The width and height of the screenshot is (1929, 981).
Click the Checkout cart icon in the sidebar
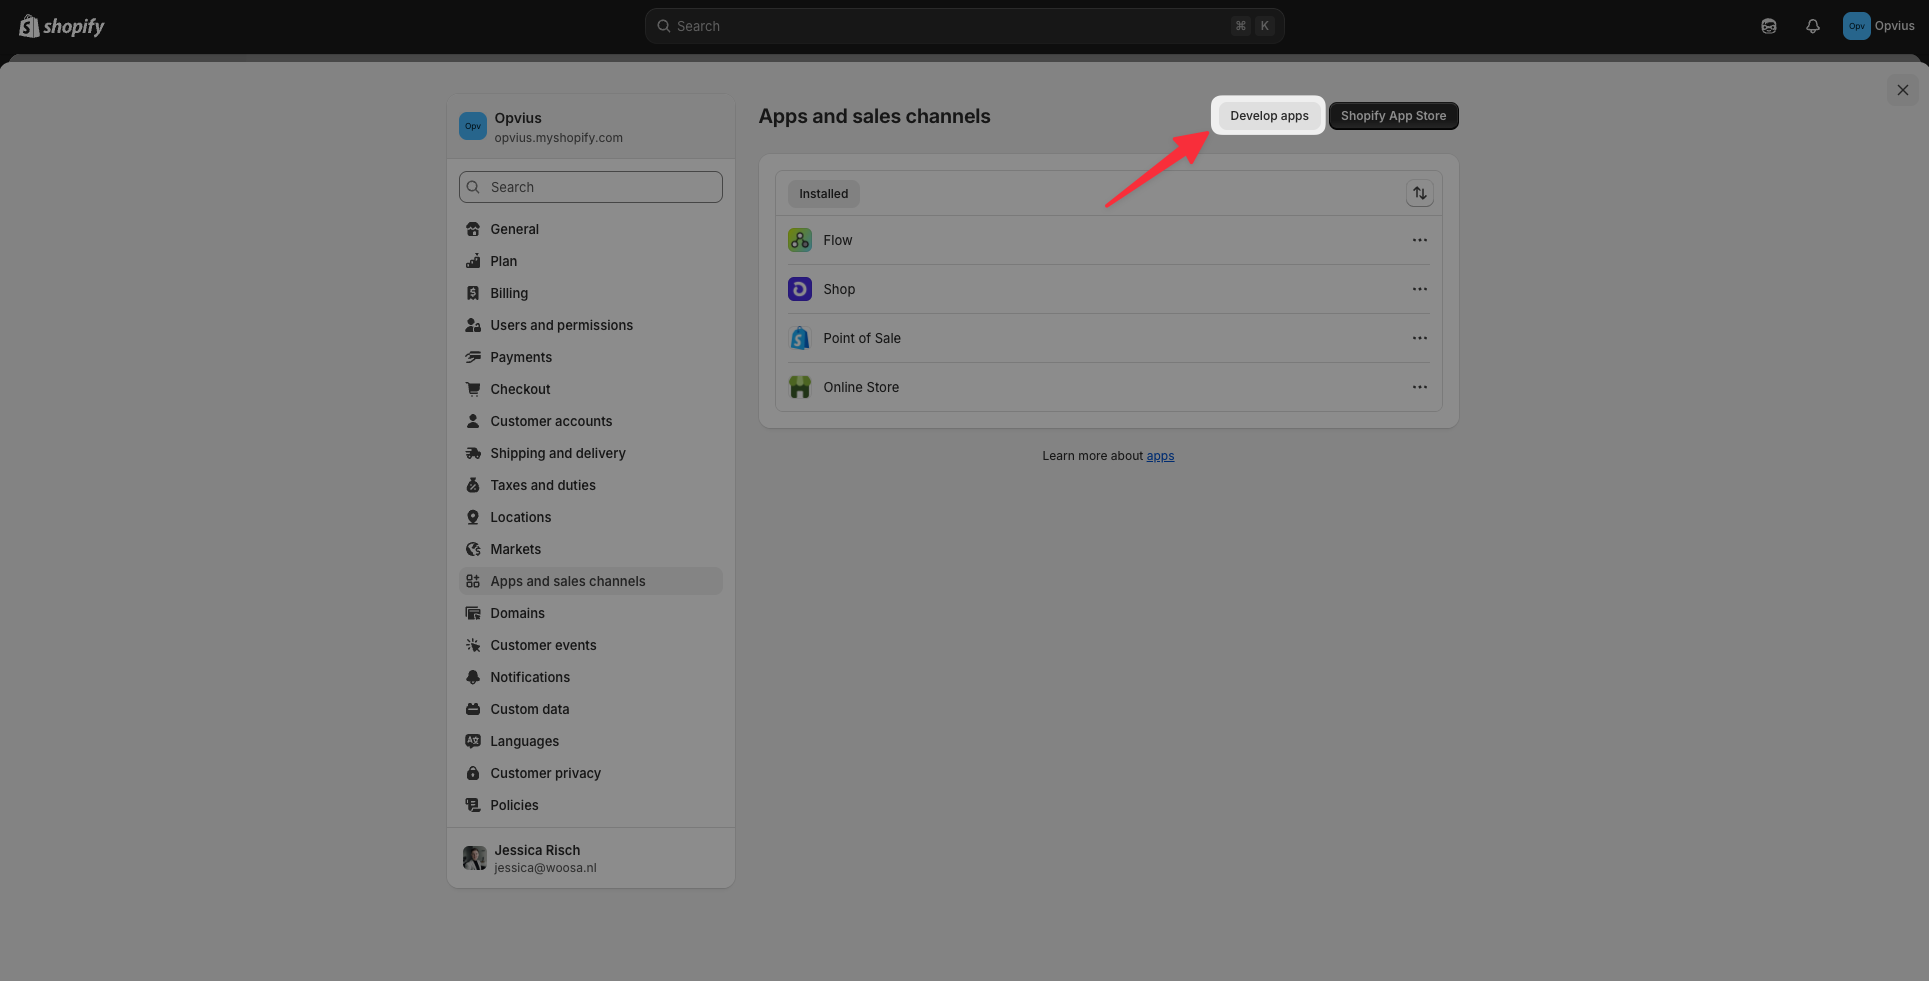coord(473,389)
